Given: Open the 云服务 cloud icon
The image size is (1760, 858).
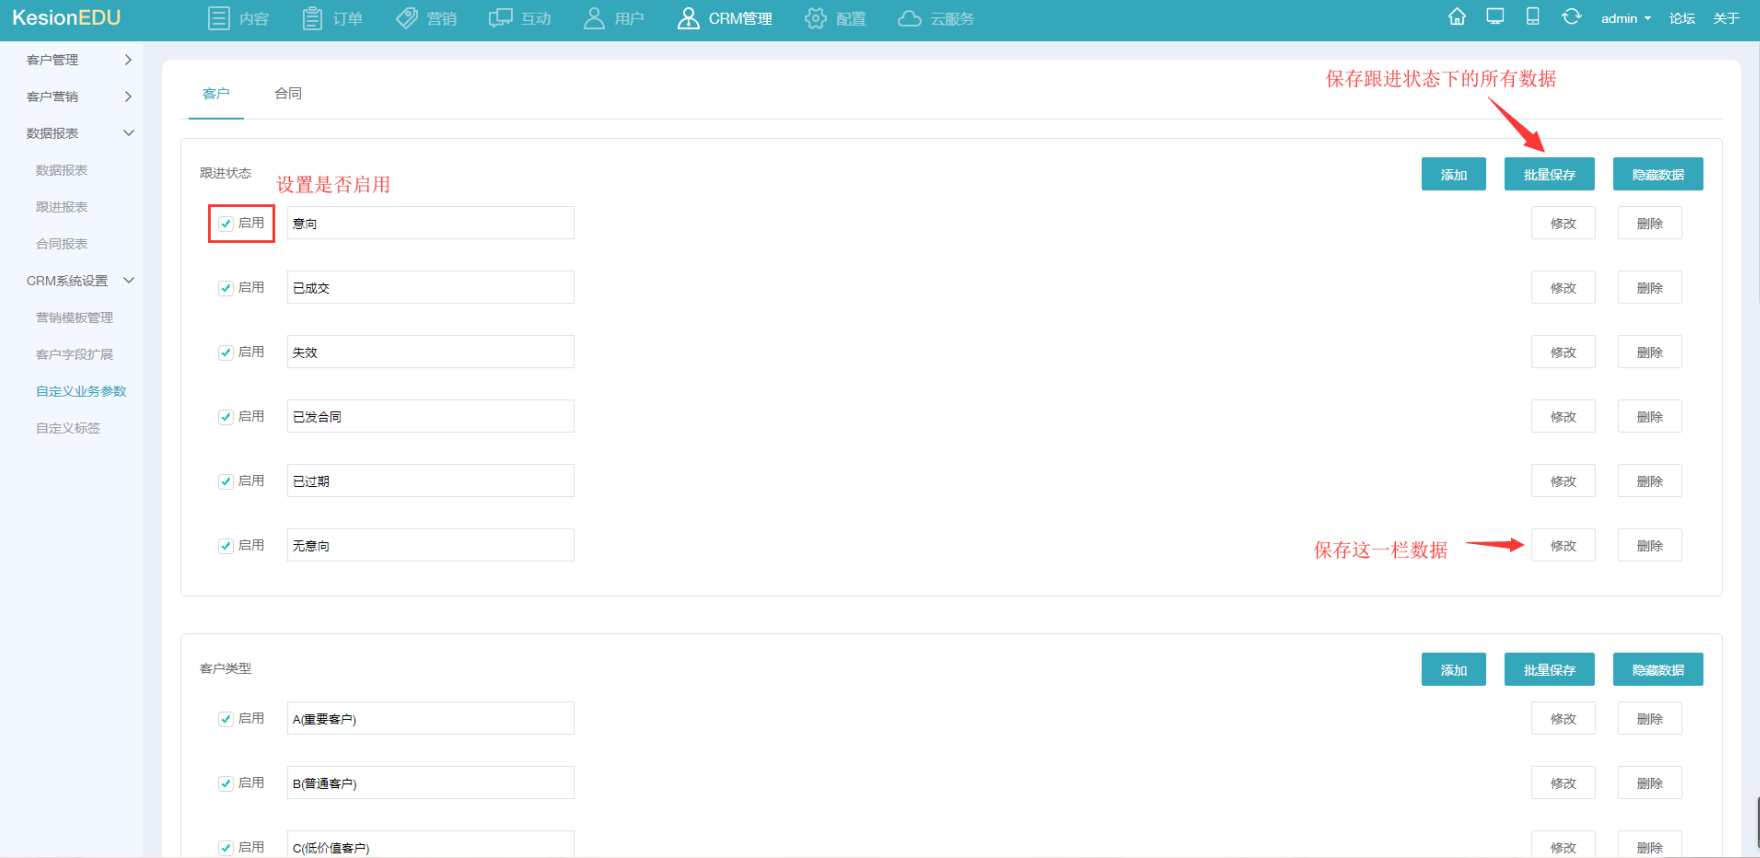Looking at the screenshot, I should click(x=909, y=18).
